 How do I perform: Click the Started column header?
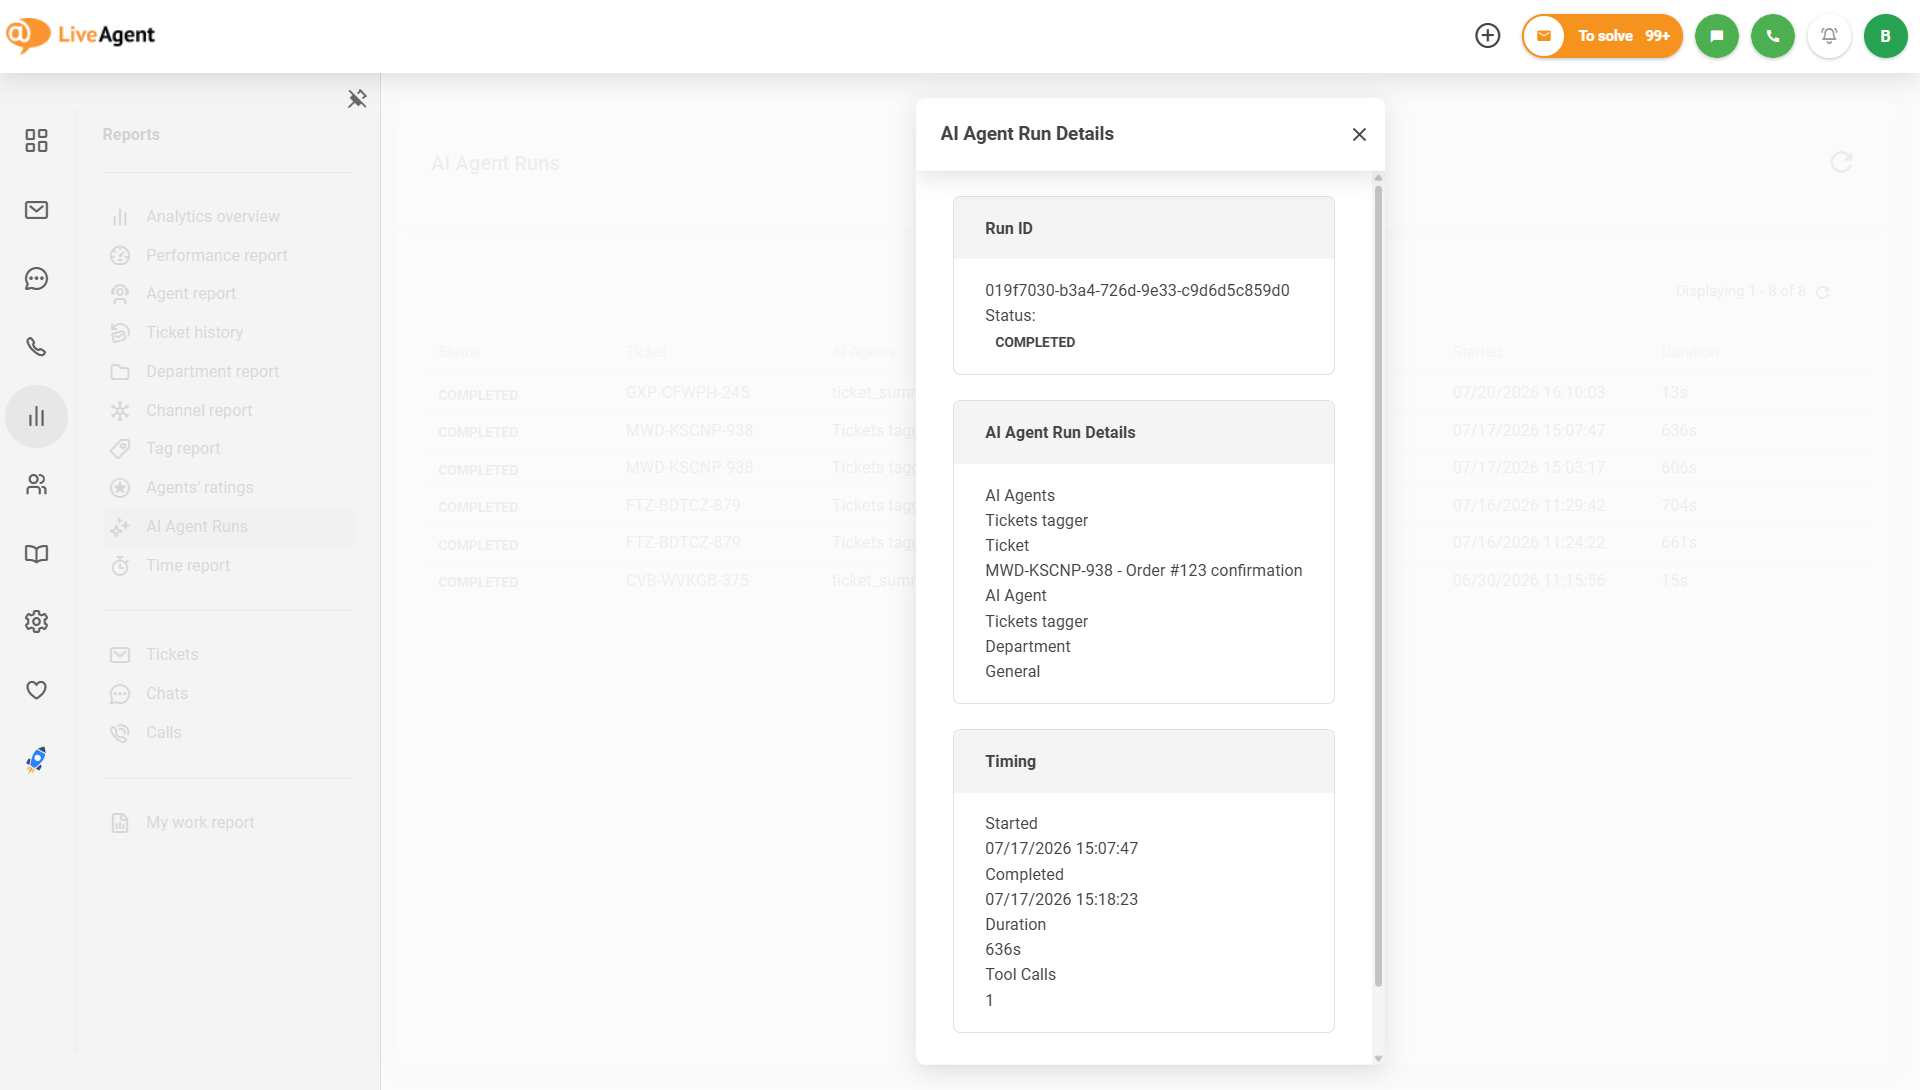coord(1477,352)
